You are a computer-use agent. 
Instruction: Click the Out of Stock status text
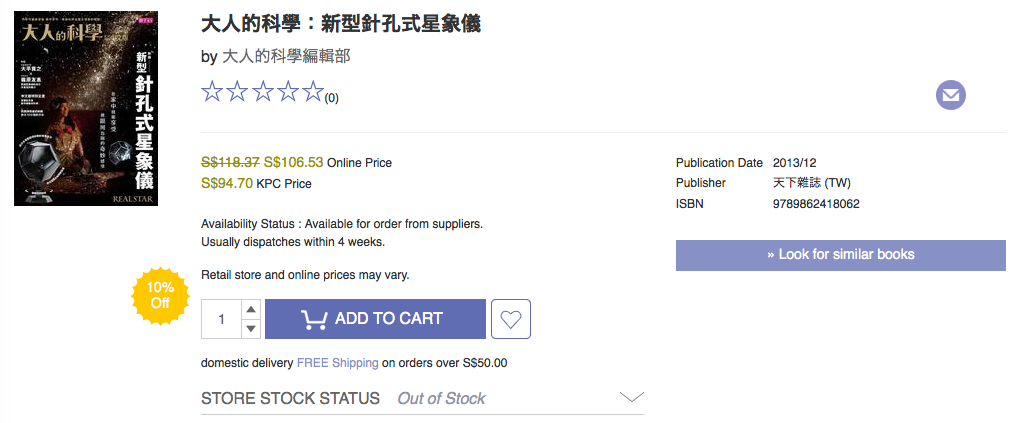point(441,398)
